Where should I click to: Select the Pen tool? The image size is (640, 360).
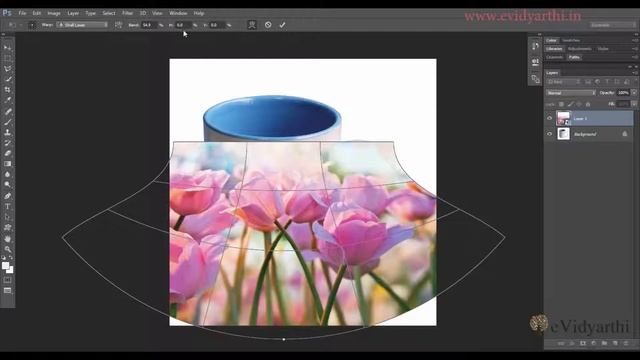[x=7, y=196]
